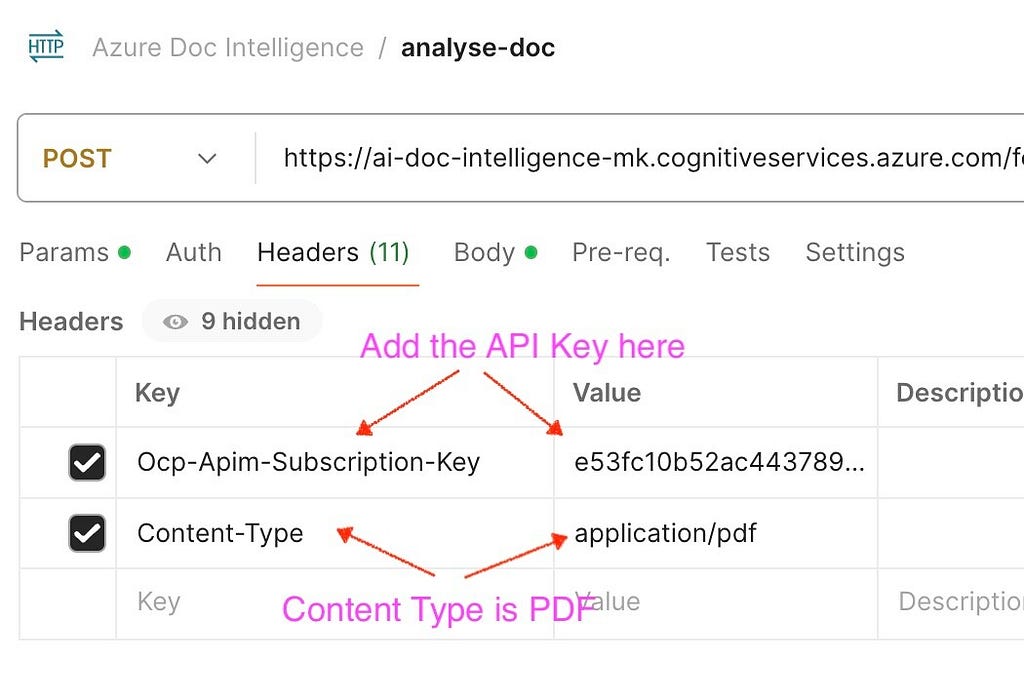The width and height of the screenshot is (1024, 690).
Task: Edit the subscription key value e53fc10b52ac443789
Action: [x=716, y=463]
